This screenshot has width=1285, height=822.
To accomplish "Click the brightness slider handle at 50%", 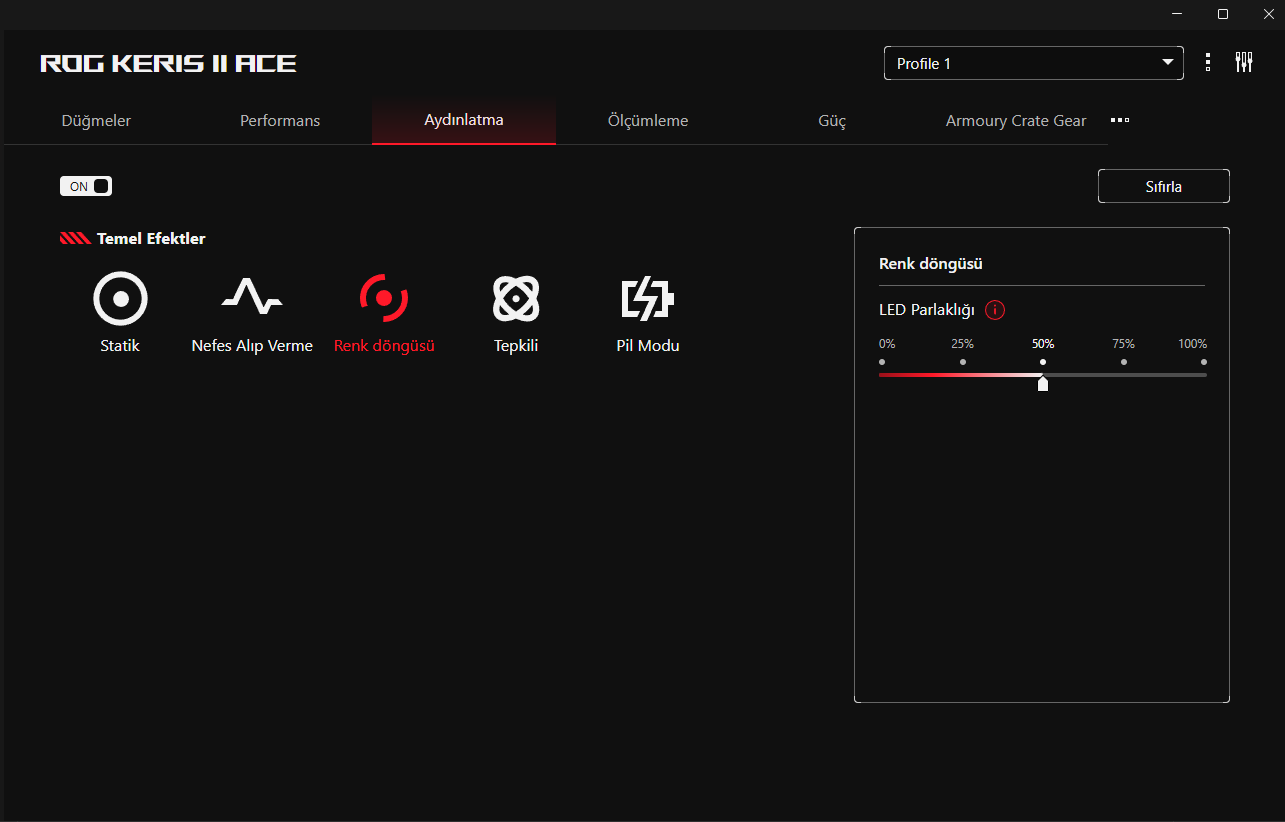I will click(x=1043, y=382).
